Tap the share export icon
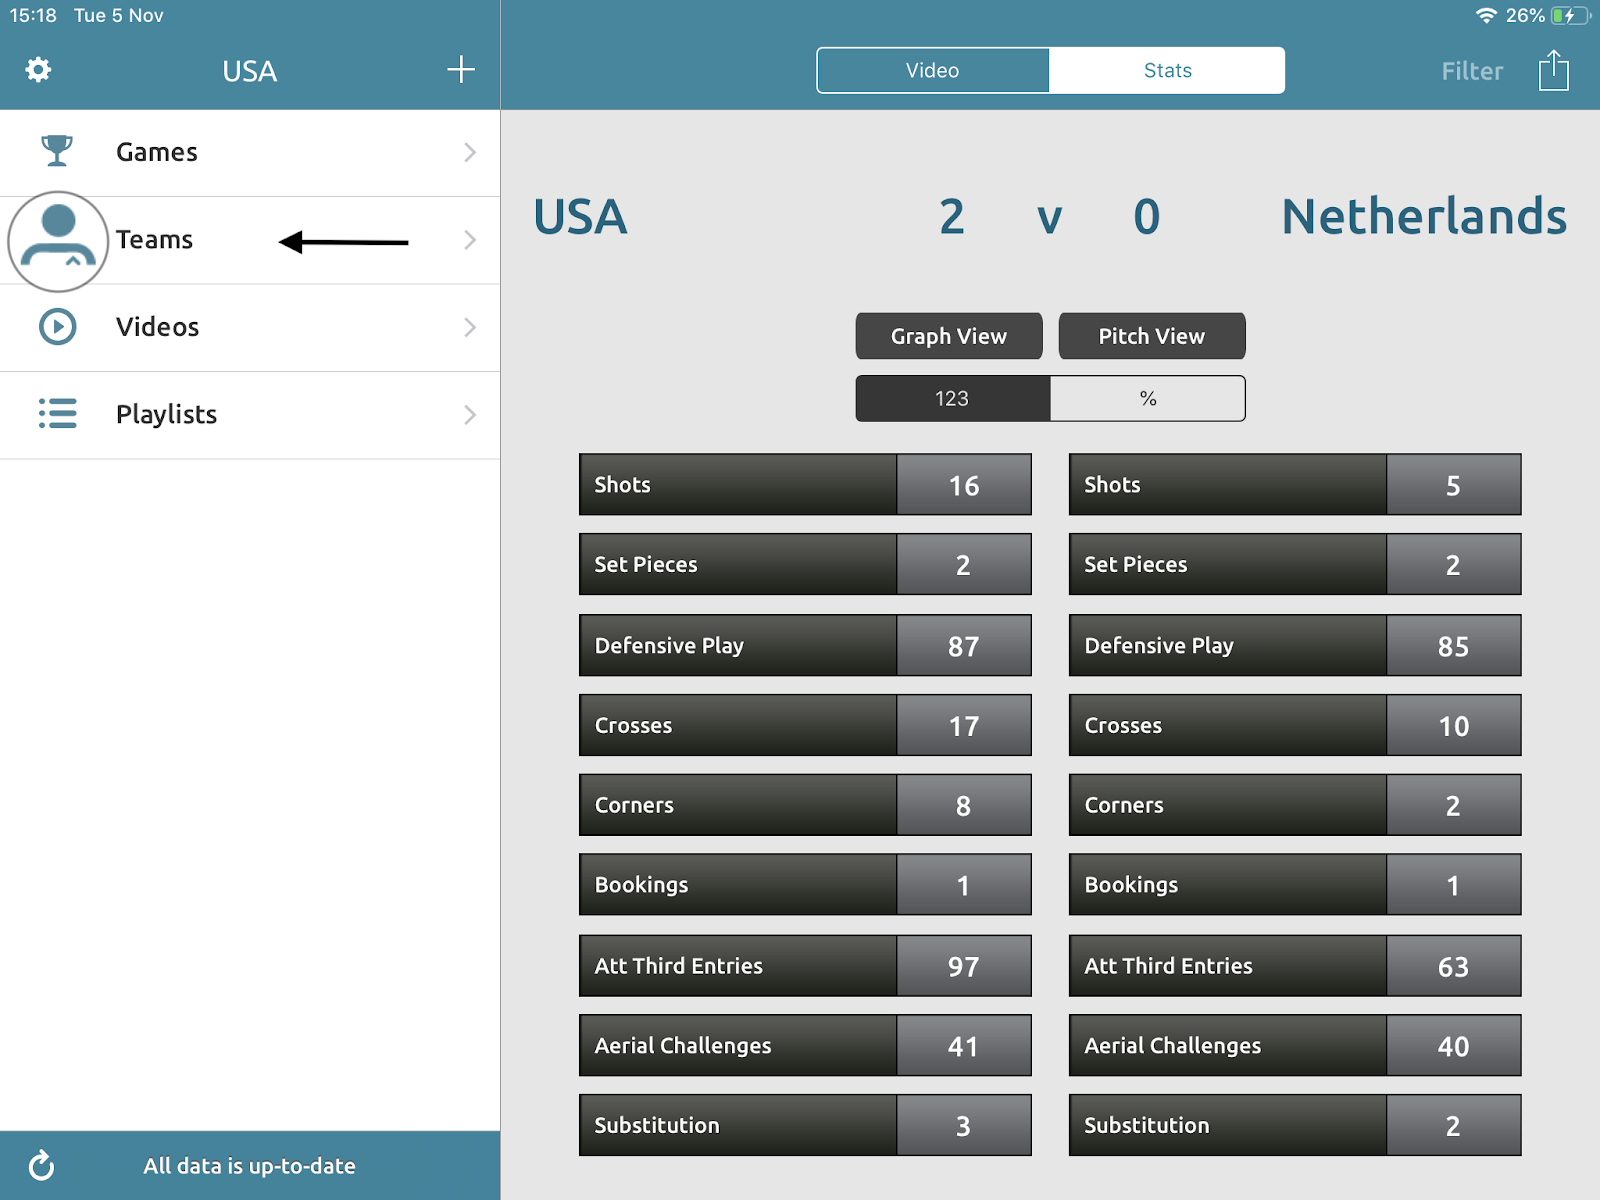Screen dimensions: 1600x1200 pyautogui.click(x=1553, y=71)
